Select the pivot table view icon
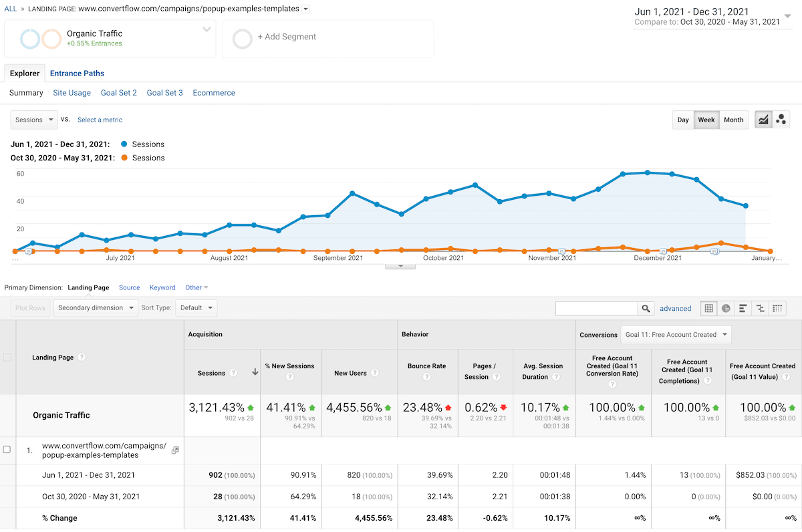Viewport: 802px width, 532px height. click(777, 308)
